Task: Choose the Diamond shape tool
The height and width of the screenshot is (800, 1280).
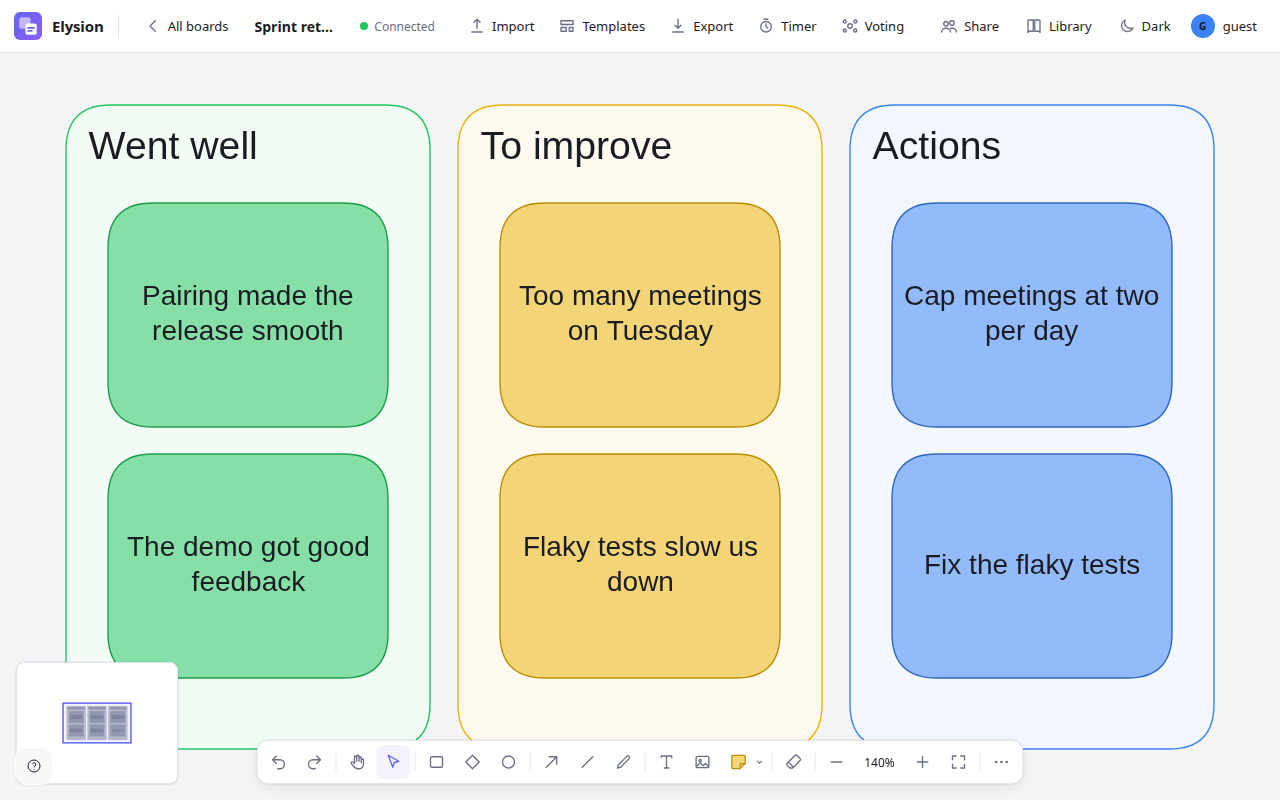Action: click(472, 762)
